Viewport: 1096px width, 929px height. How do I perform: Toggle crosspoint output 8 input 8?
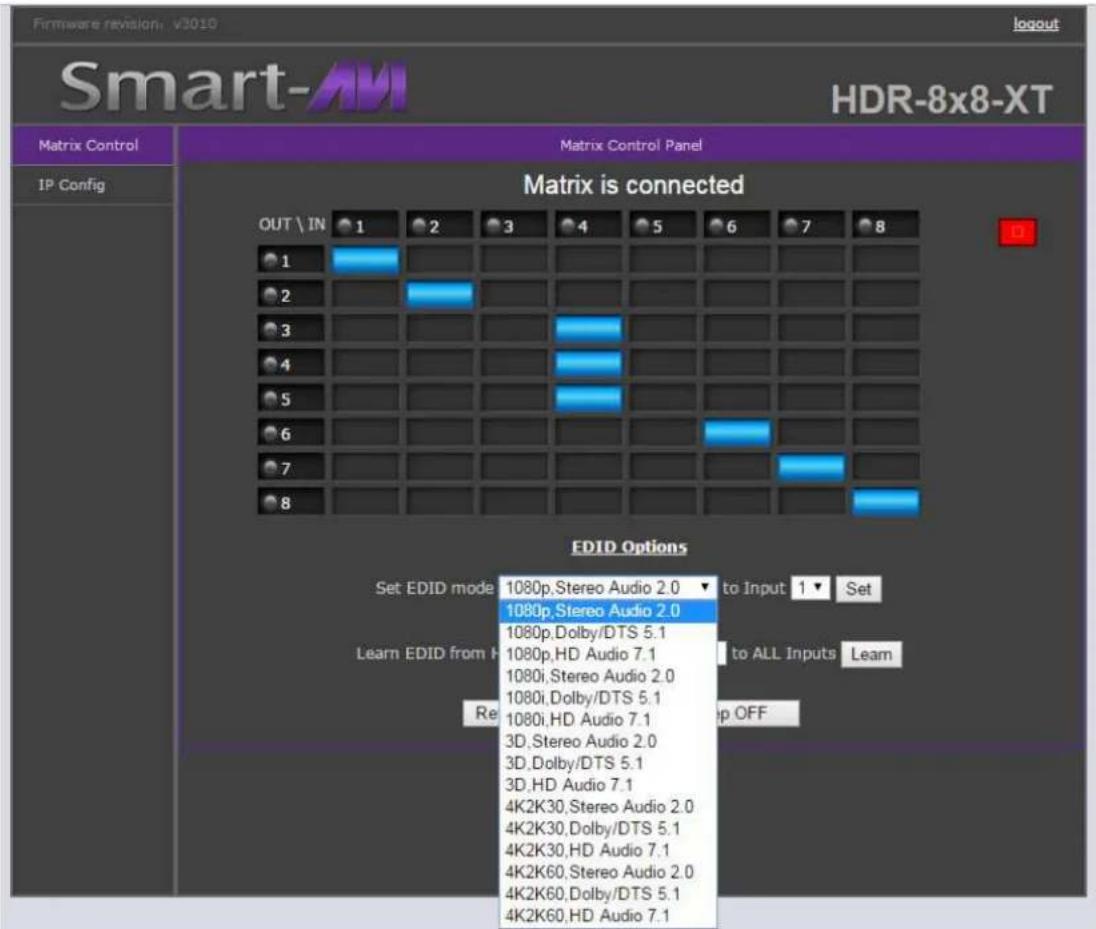(x=886, y=503)
